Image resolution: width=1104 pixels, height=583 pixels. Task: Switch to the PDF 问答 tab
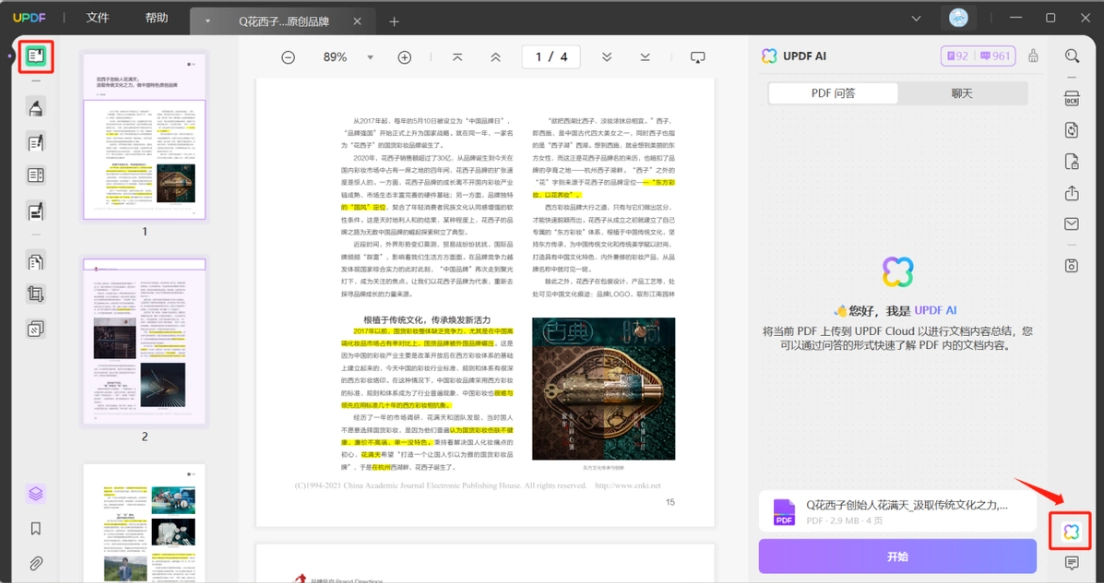tap(833, 93)
